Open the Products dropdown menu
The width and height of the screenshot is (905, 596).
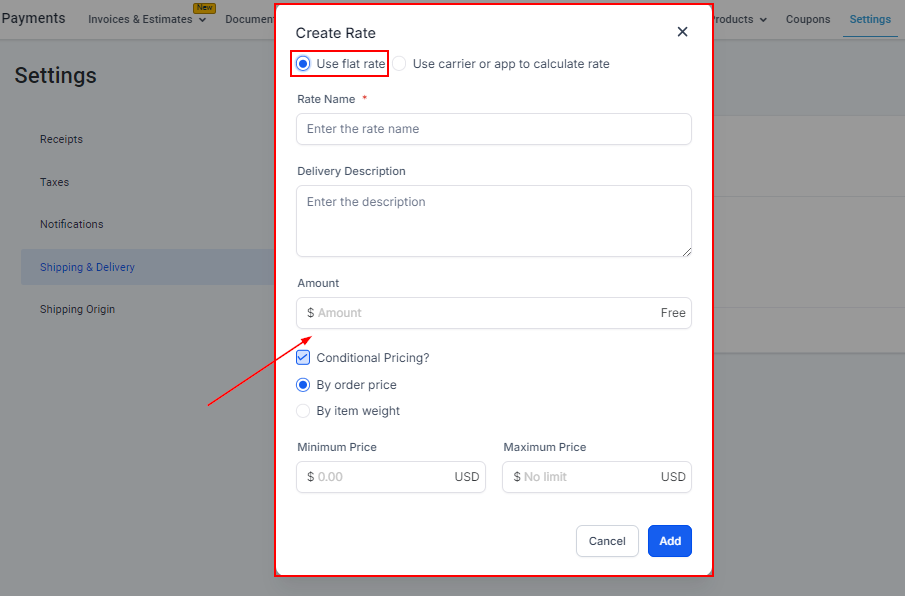[738, 20]
